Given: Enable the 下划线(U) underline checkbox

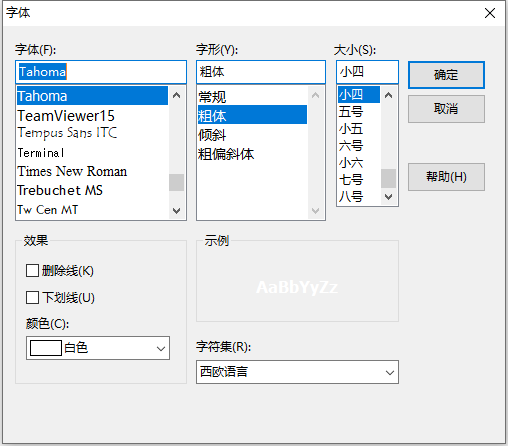Looking at the screenshot, I should [x=32, y=297].
